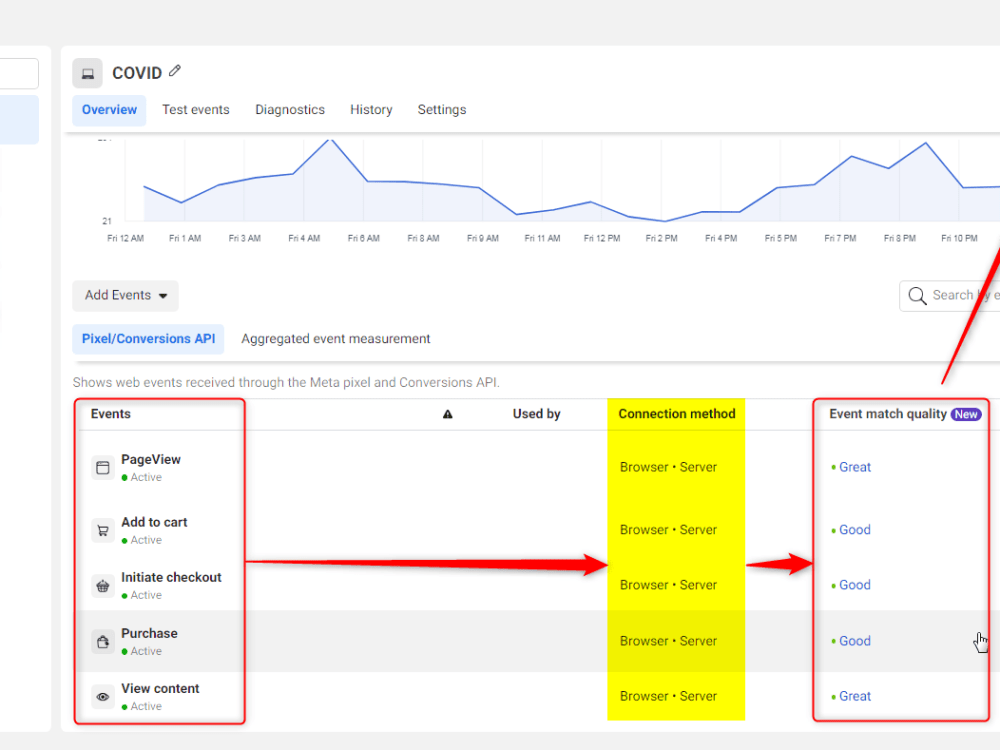This screenshot has height=750, width=1000.
Task: Click the Great quality link for PageView
Action: click(x=855, y=467)
